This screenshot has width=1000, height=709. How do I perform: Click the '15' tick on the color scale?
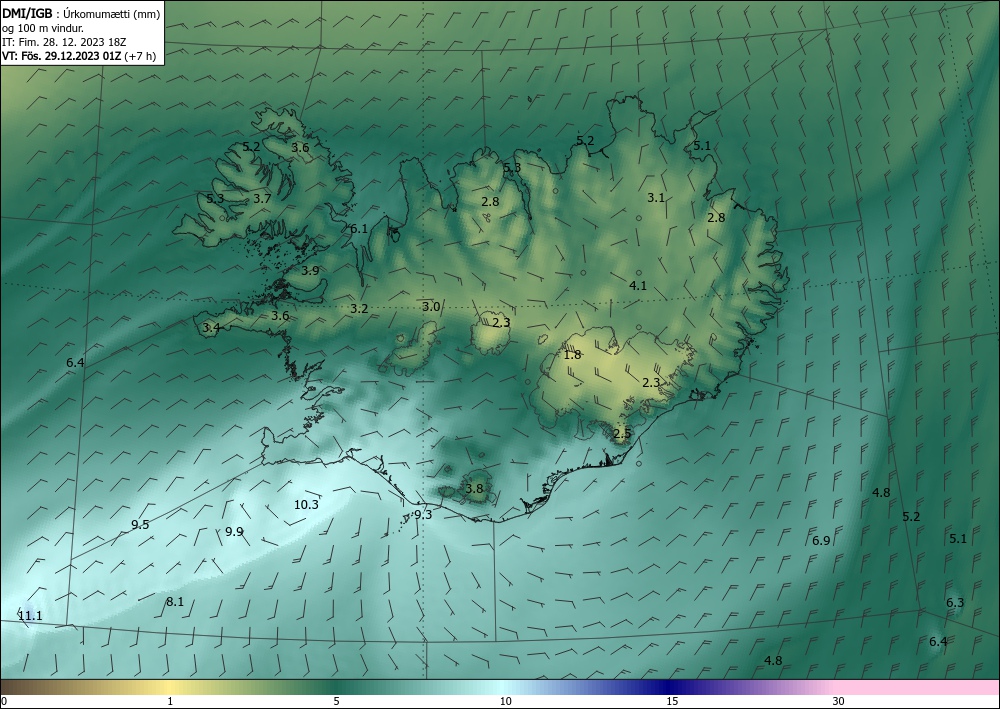point(672,701)
